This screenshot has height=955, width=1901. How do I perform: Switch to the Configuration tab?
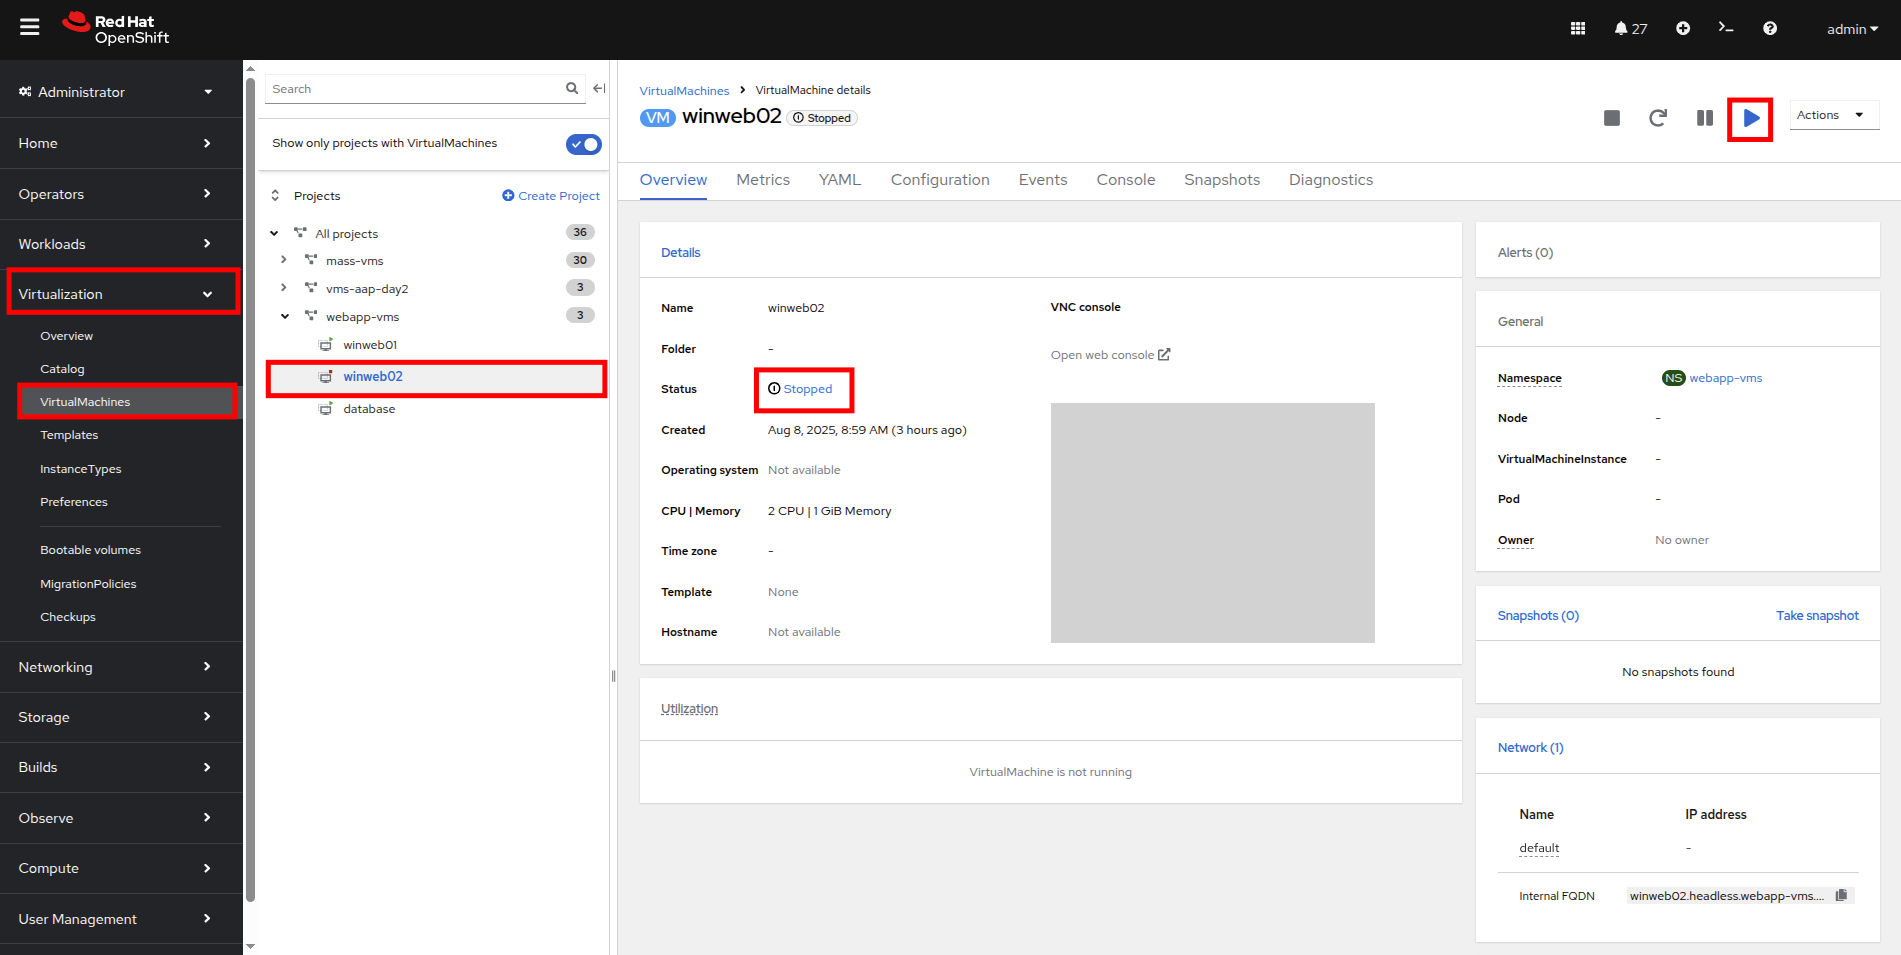[940, 180]
